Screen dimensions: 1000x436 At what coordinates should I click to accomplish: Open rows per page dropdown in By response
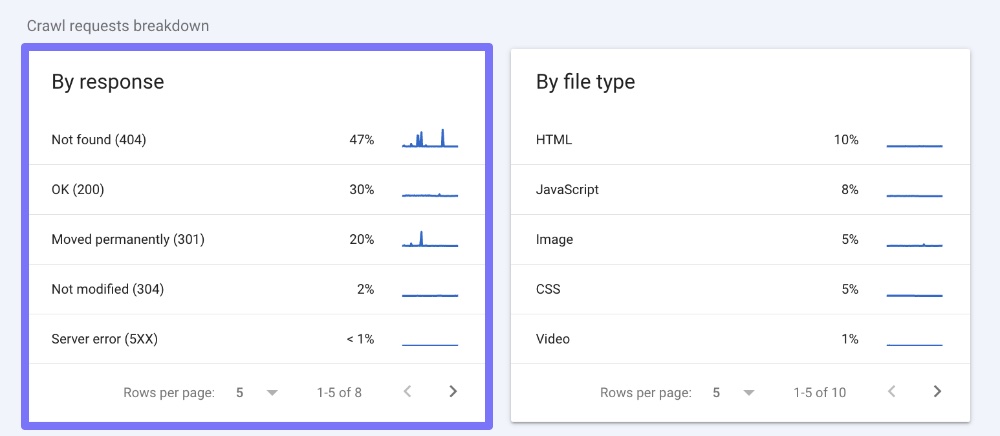257,393
